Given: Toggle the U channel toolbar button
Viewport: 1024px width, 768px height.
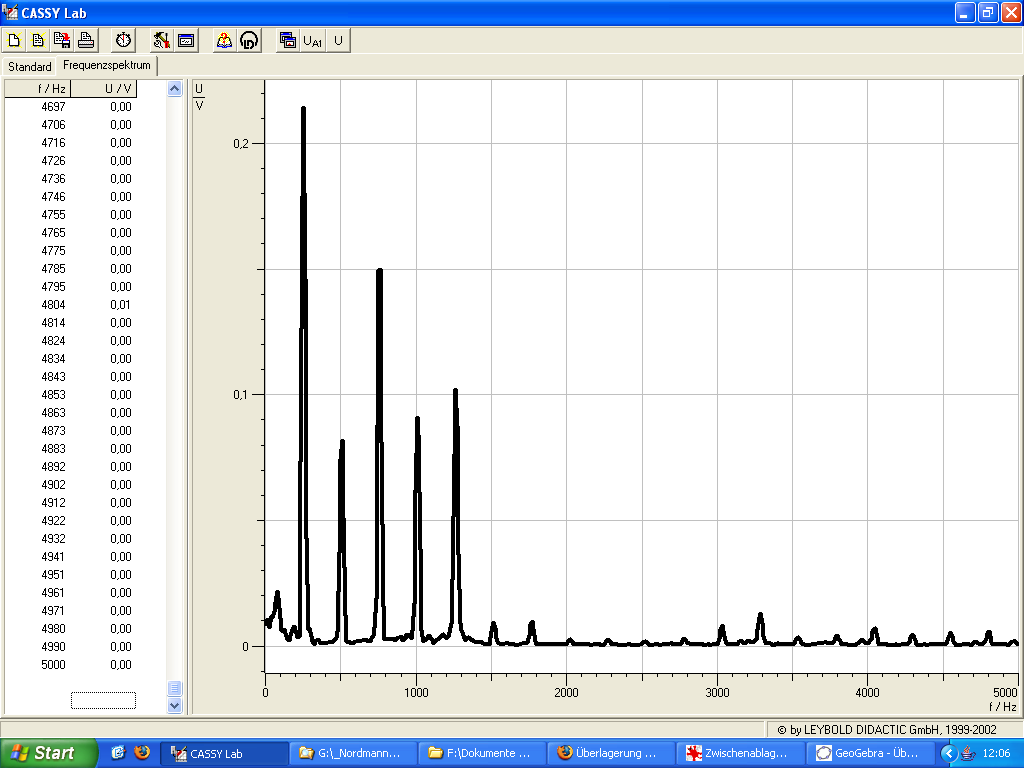Looking at the screenshot, I should 338,40.
